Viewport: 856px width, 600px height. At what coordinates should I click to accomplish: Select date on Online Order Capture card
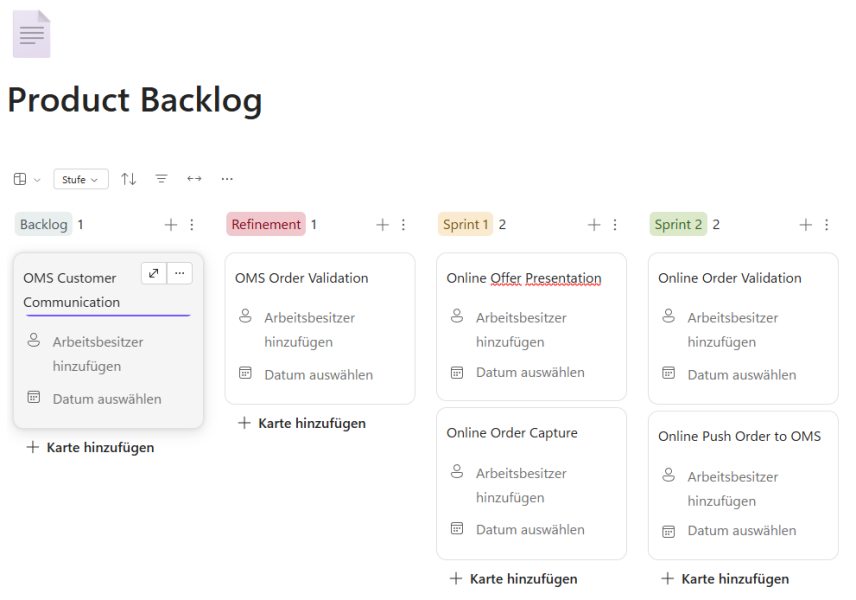pyautogui.click(x=529, y=530)
